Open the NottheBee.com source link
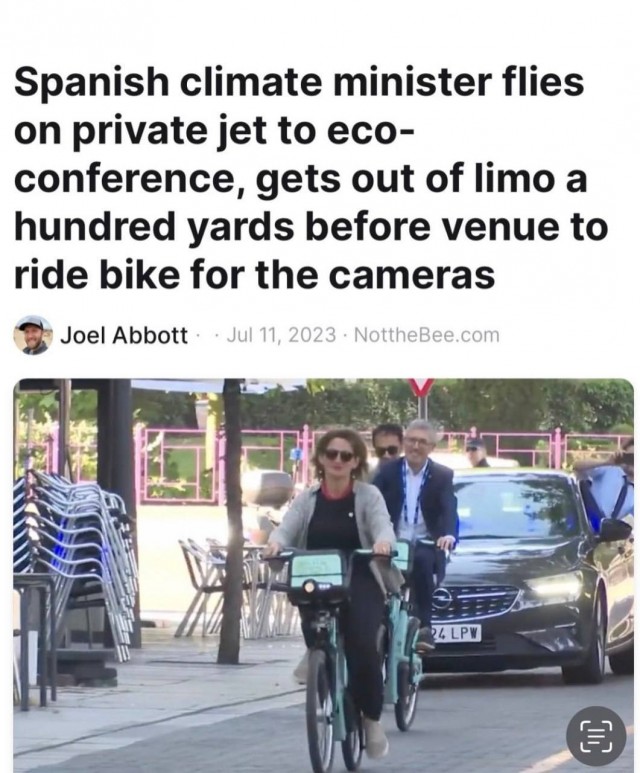 pos(427,335)
